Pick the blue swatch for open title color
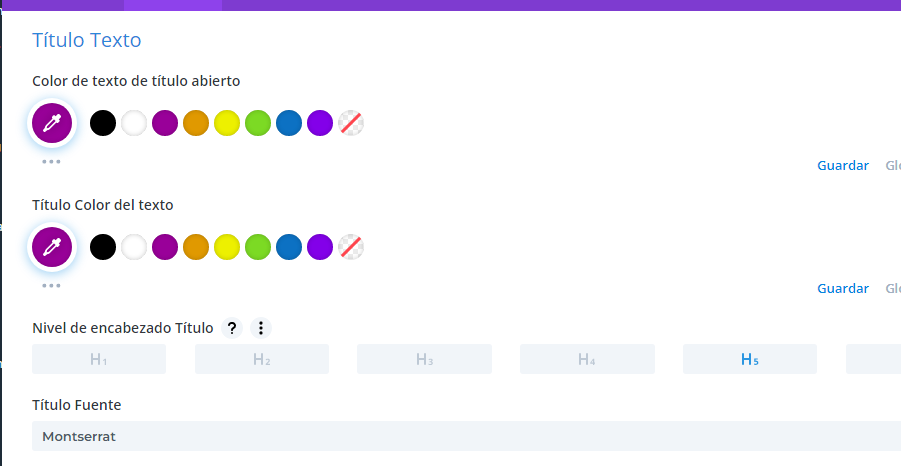The height and width of the screenshot is (466, 901). pyautogui.click(x=289, y=123)
